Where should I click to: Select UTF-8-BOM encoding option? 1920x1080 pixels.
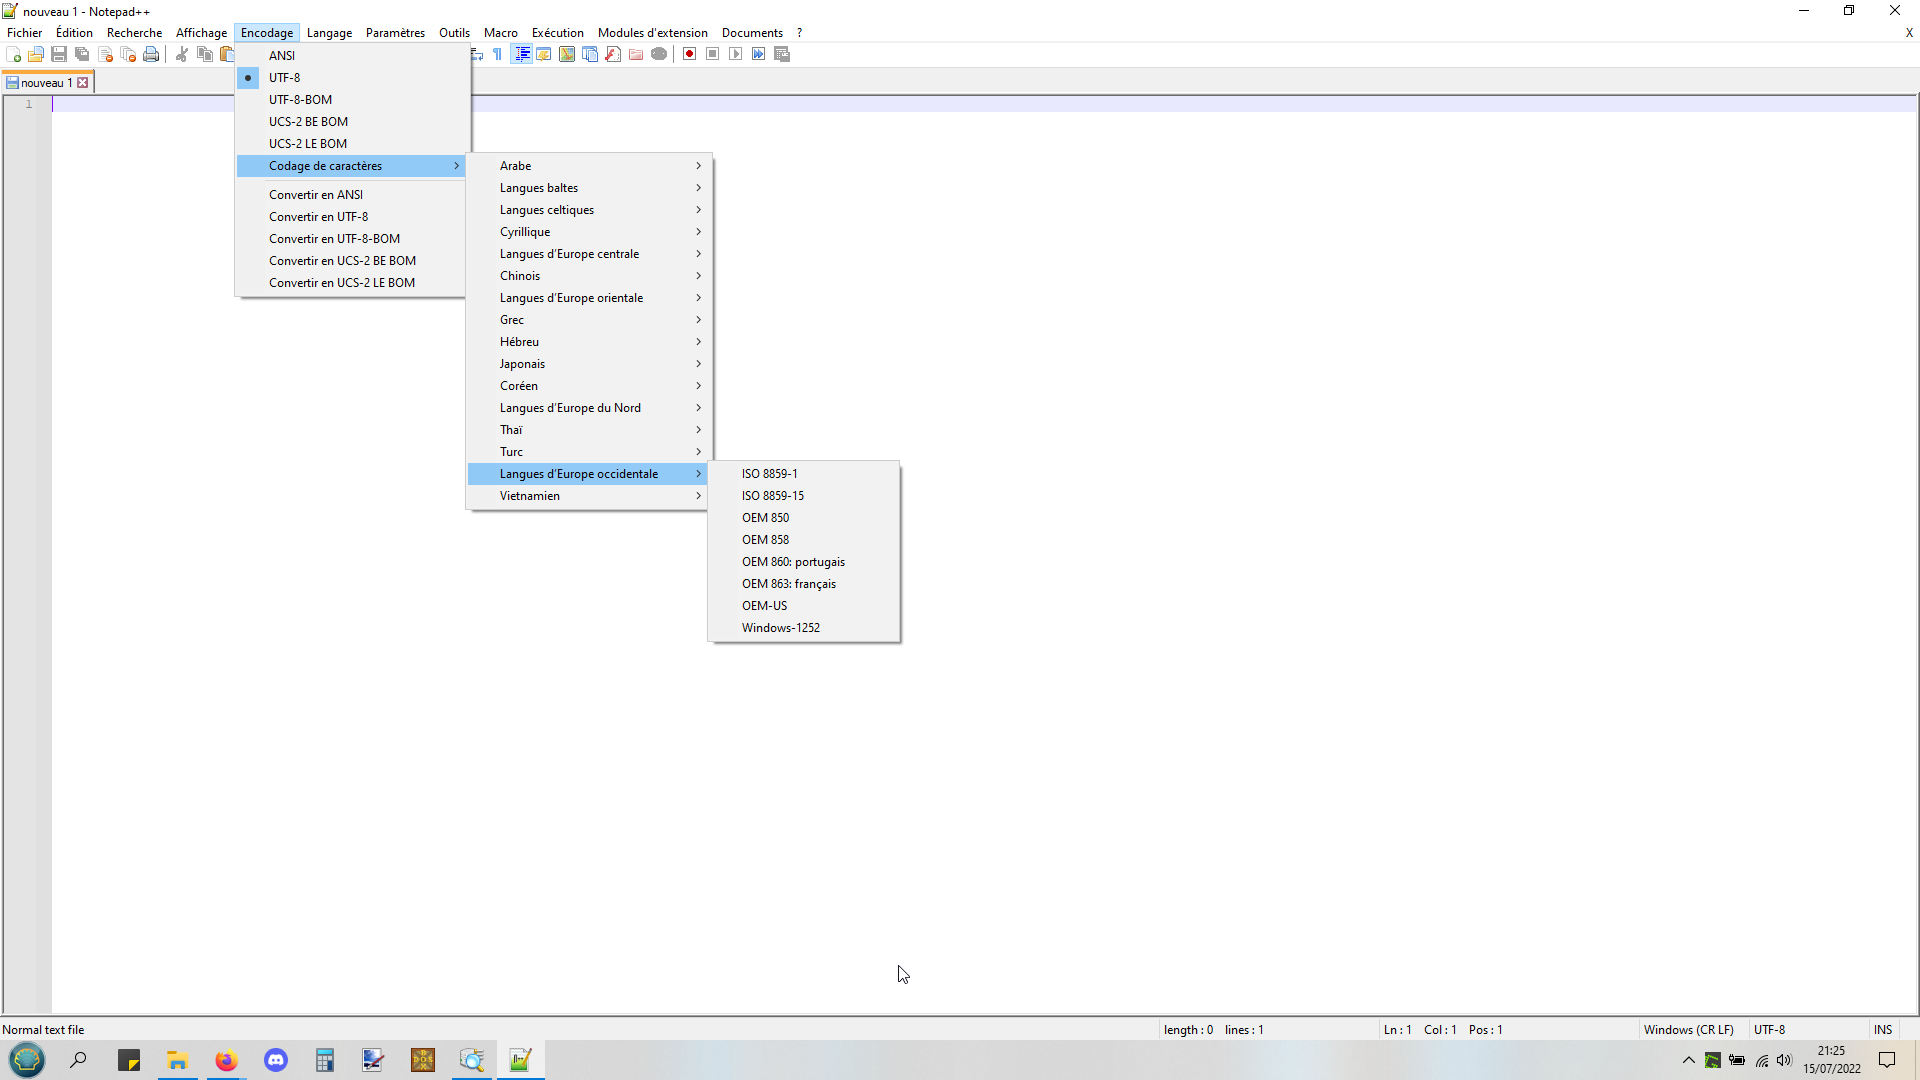pos(300,99)
